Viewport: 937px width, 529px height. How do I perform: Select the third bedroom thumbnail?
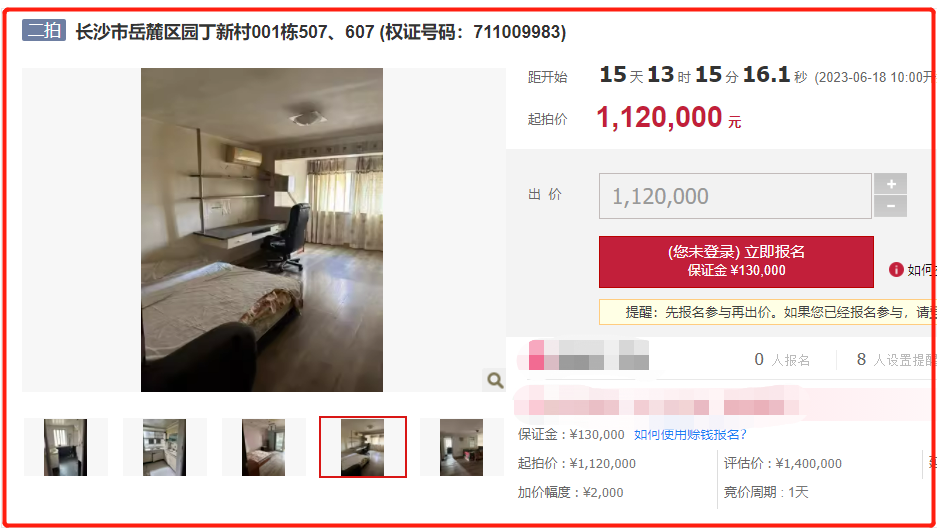[x=264, y=447]
